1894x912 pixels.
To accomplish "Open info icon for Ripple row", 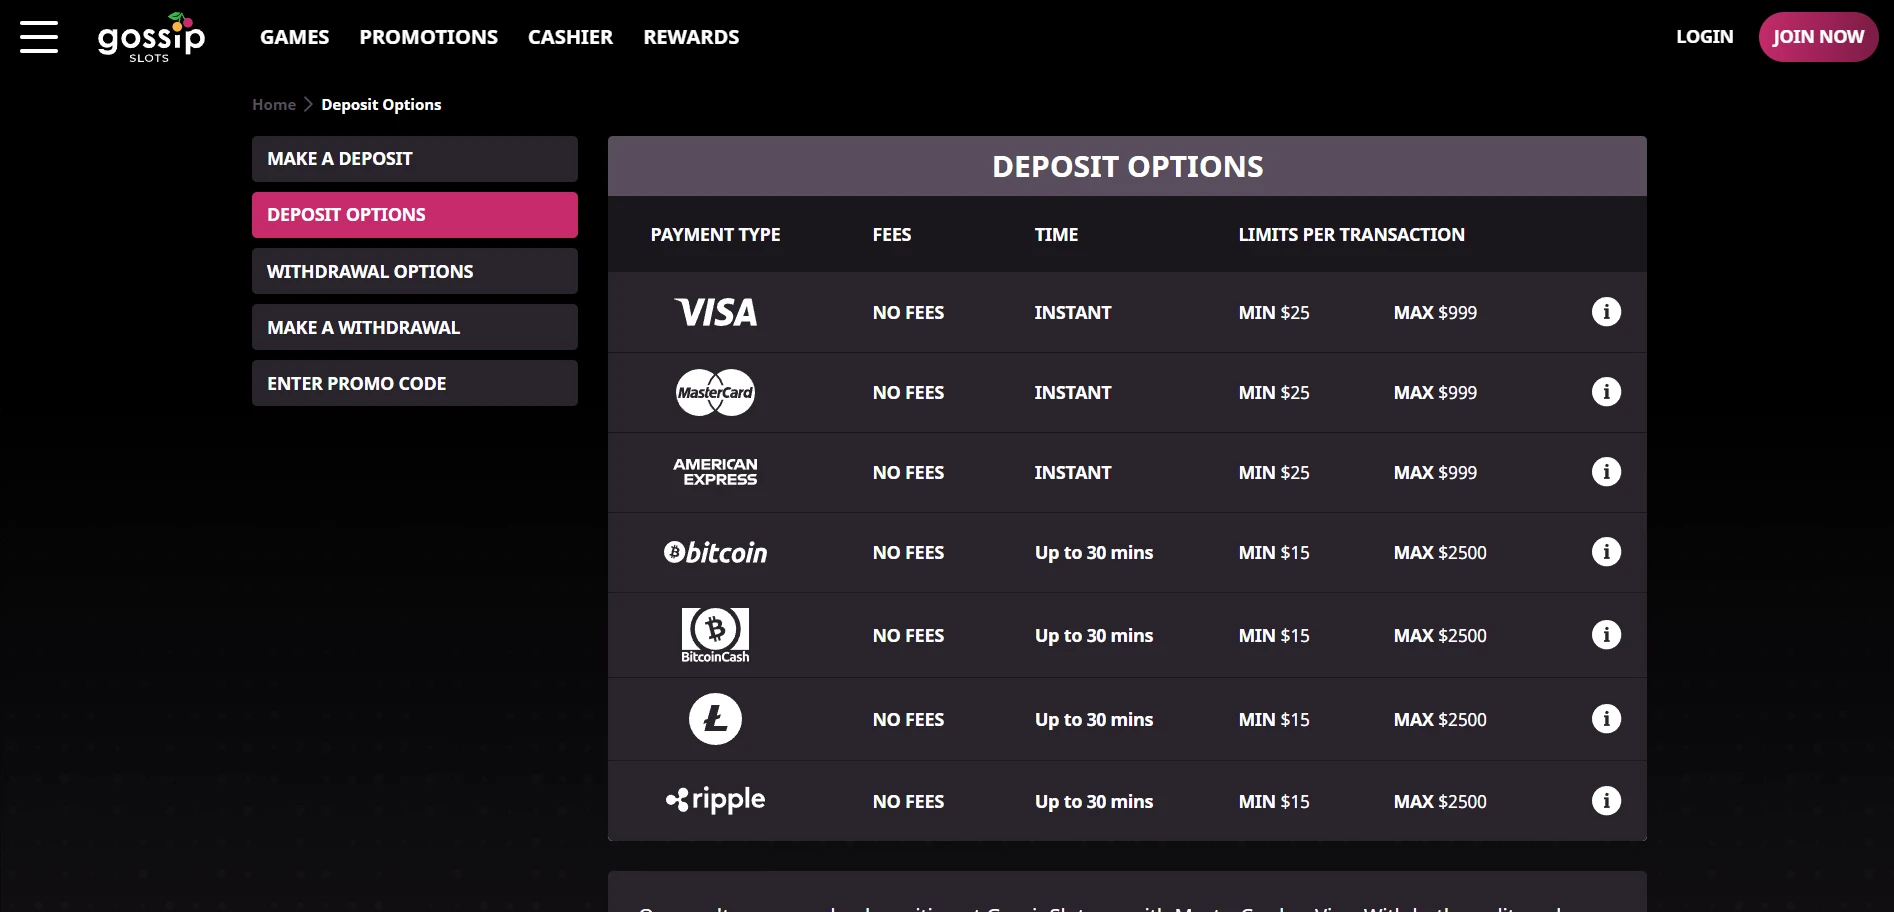I will [x=1606, y=801].
